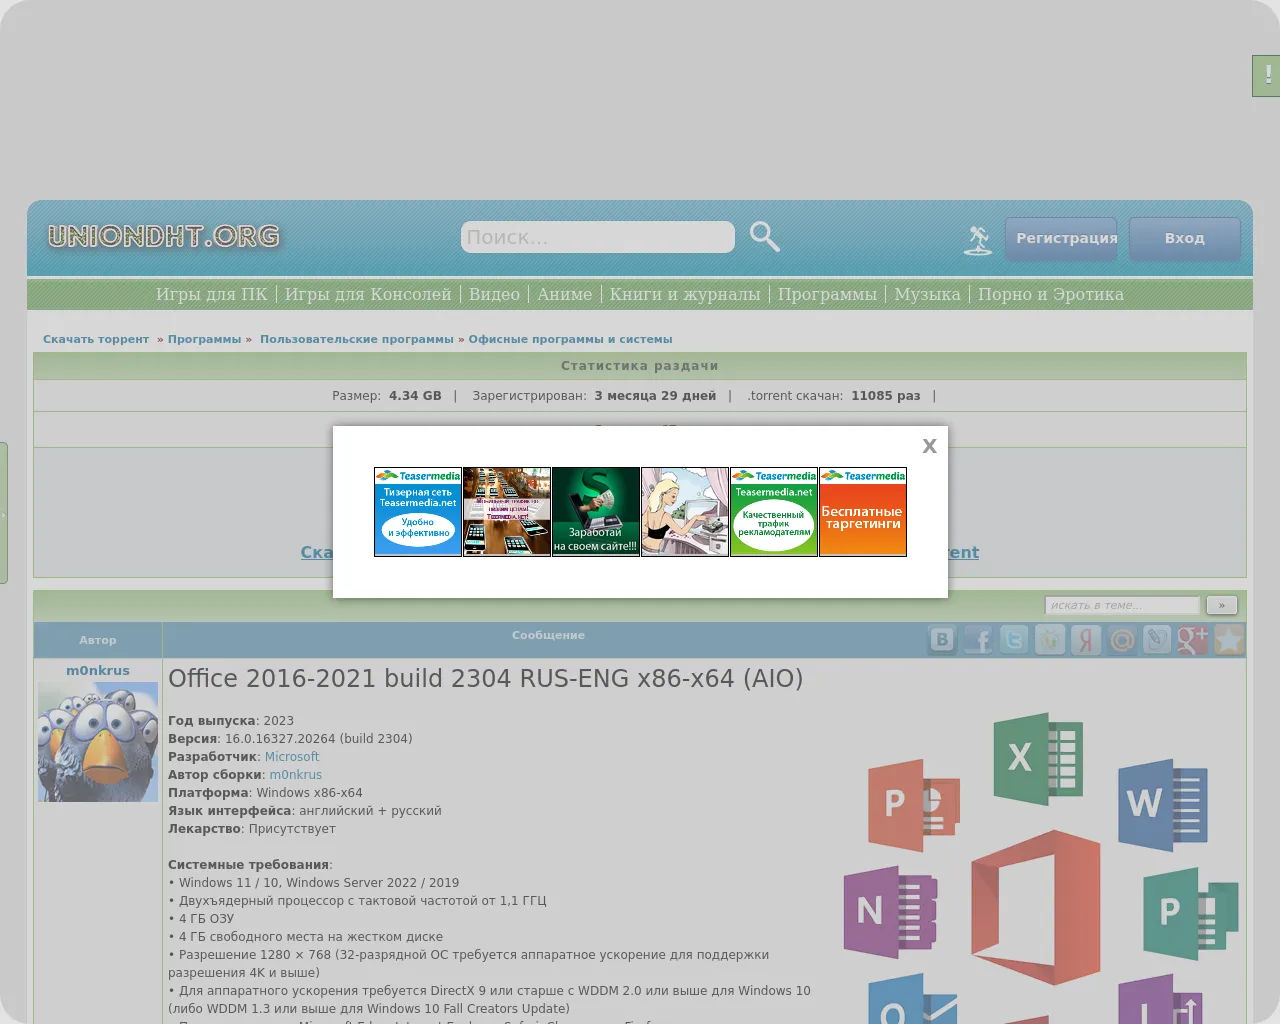The image size is (1280, 1024).
Task: Follow Офисные программы и системы breadcrumb
Action: click(x=570, y=339)
